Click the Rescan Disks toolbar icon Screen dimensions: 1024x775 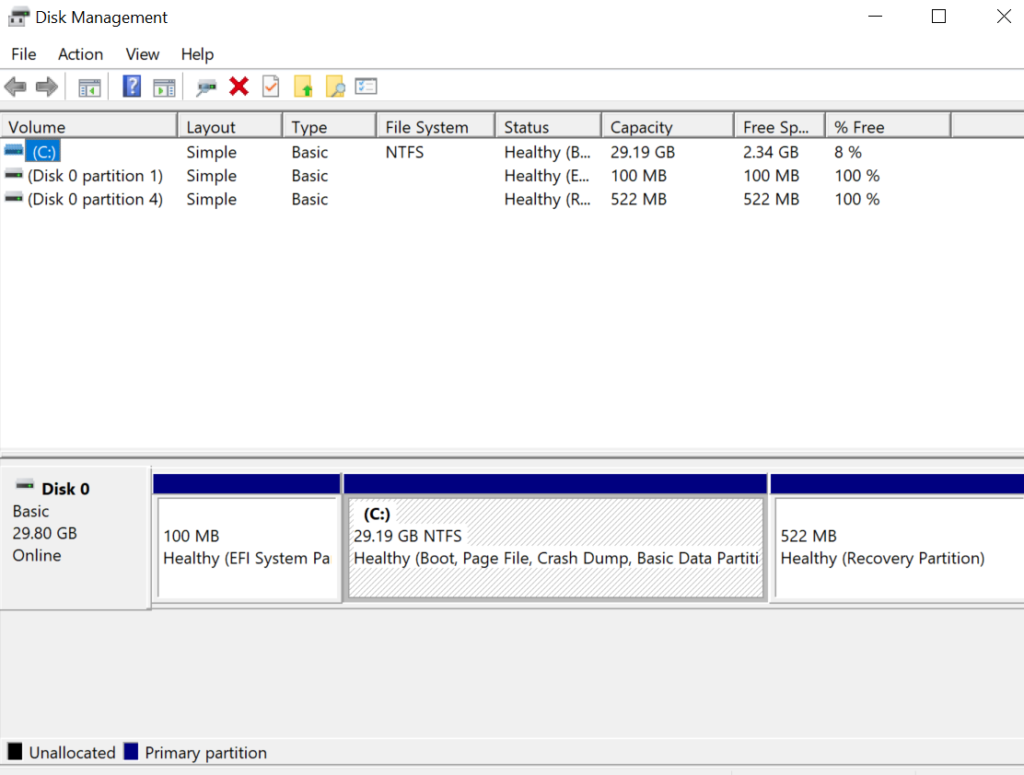(205, 86)
